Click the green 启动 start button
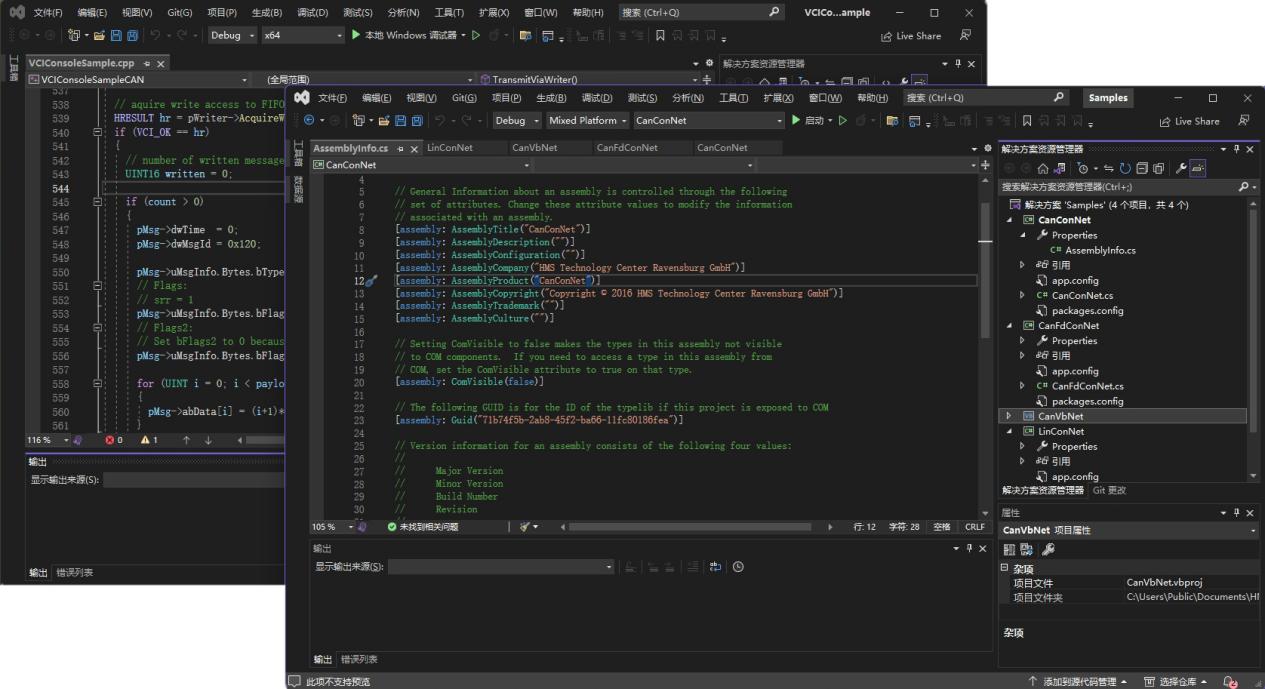Viewport: 1265px width, 689px height. (x=807, y=121)
